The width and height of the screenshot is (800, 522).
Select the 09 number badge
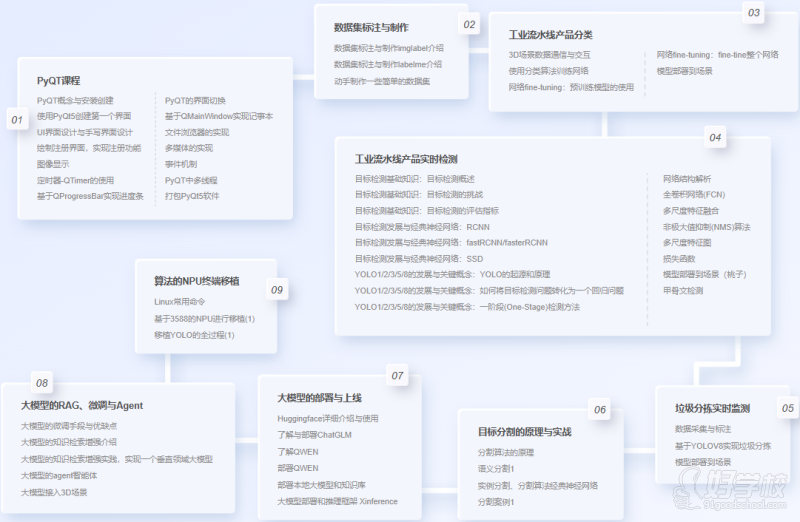tap(277, 290)
